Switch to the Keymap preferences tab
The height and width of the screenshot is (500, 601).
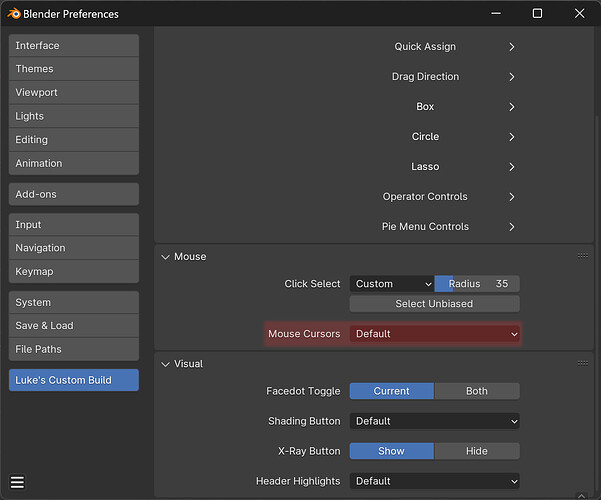tap(74, 271)
